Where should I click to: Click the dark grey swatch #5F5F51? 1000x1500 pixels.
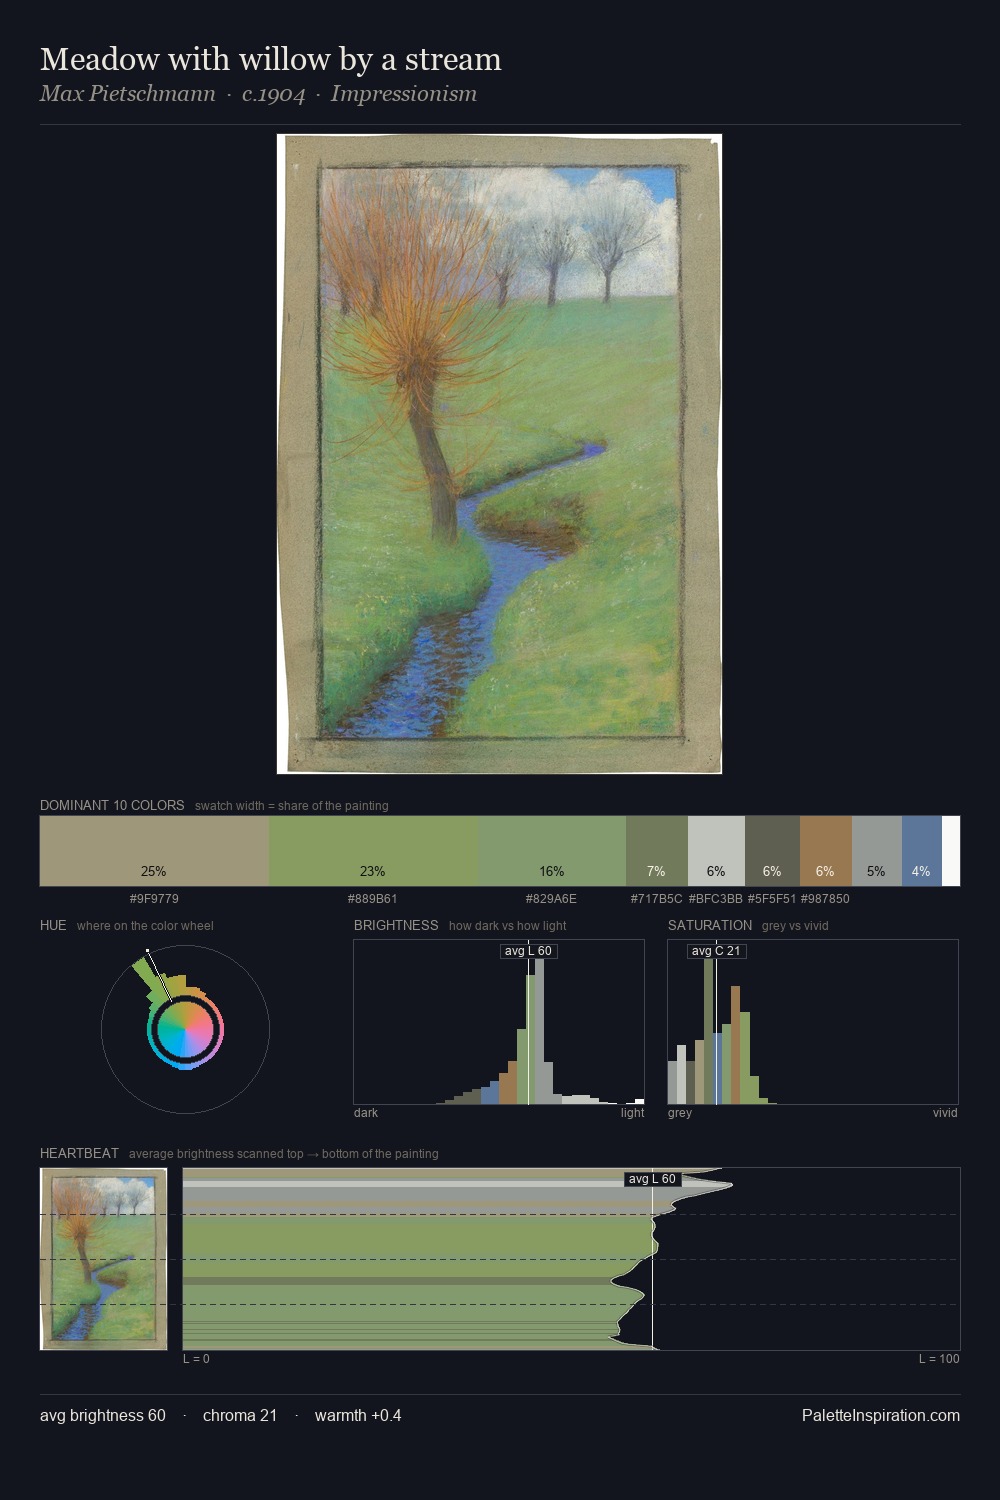(772, 851)
